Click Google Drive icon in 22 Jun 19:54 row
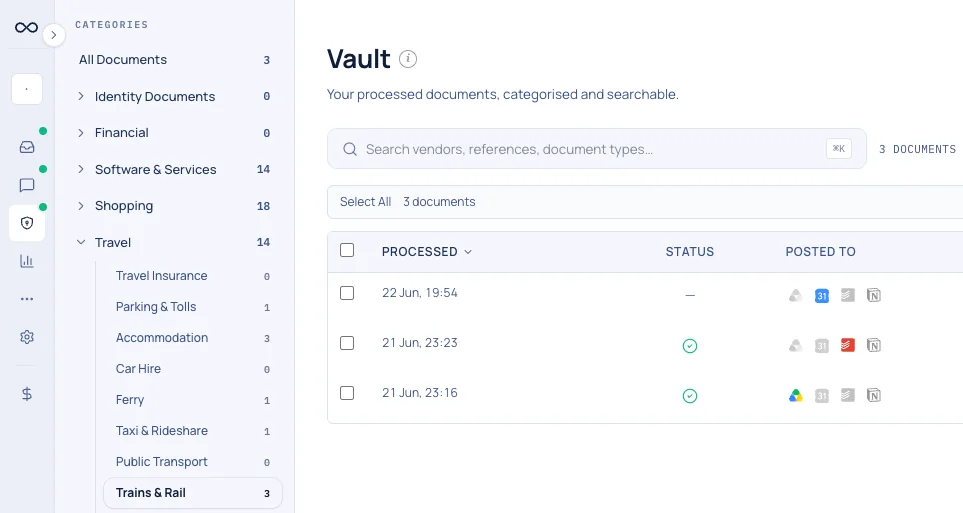 coord(795,296)
